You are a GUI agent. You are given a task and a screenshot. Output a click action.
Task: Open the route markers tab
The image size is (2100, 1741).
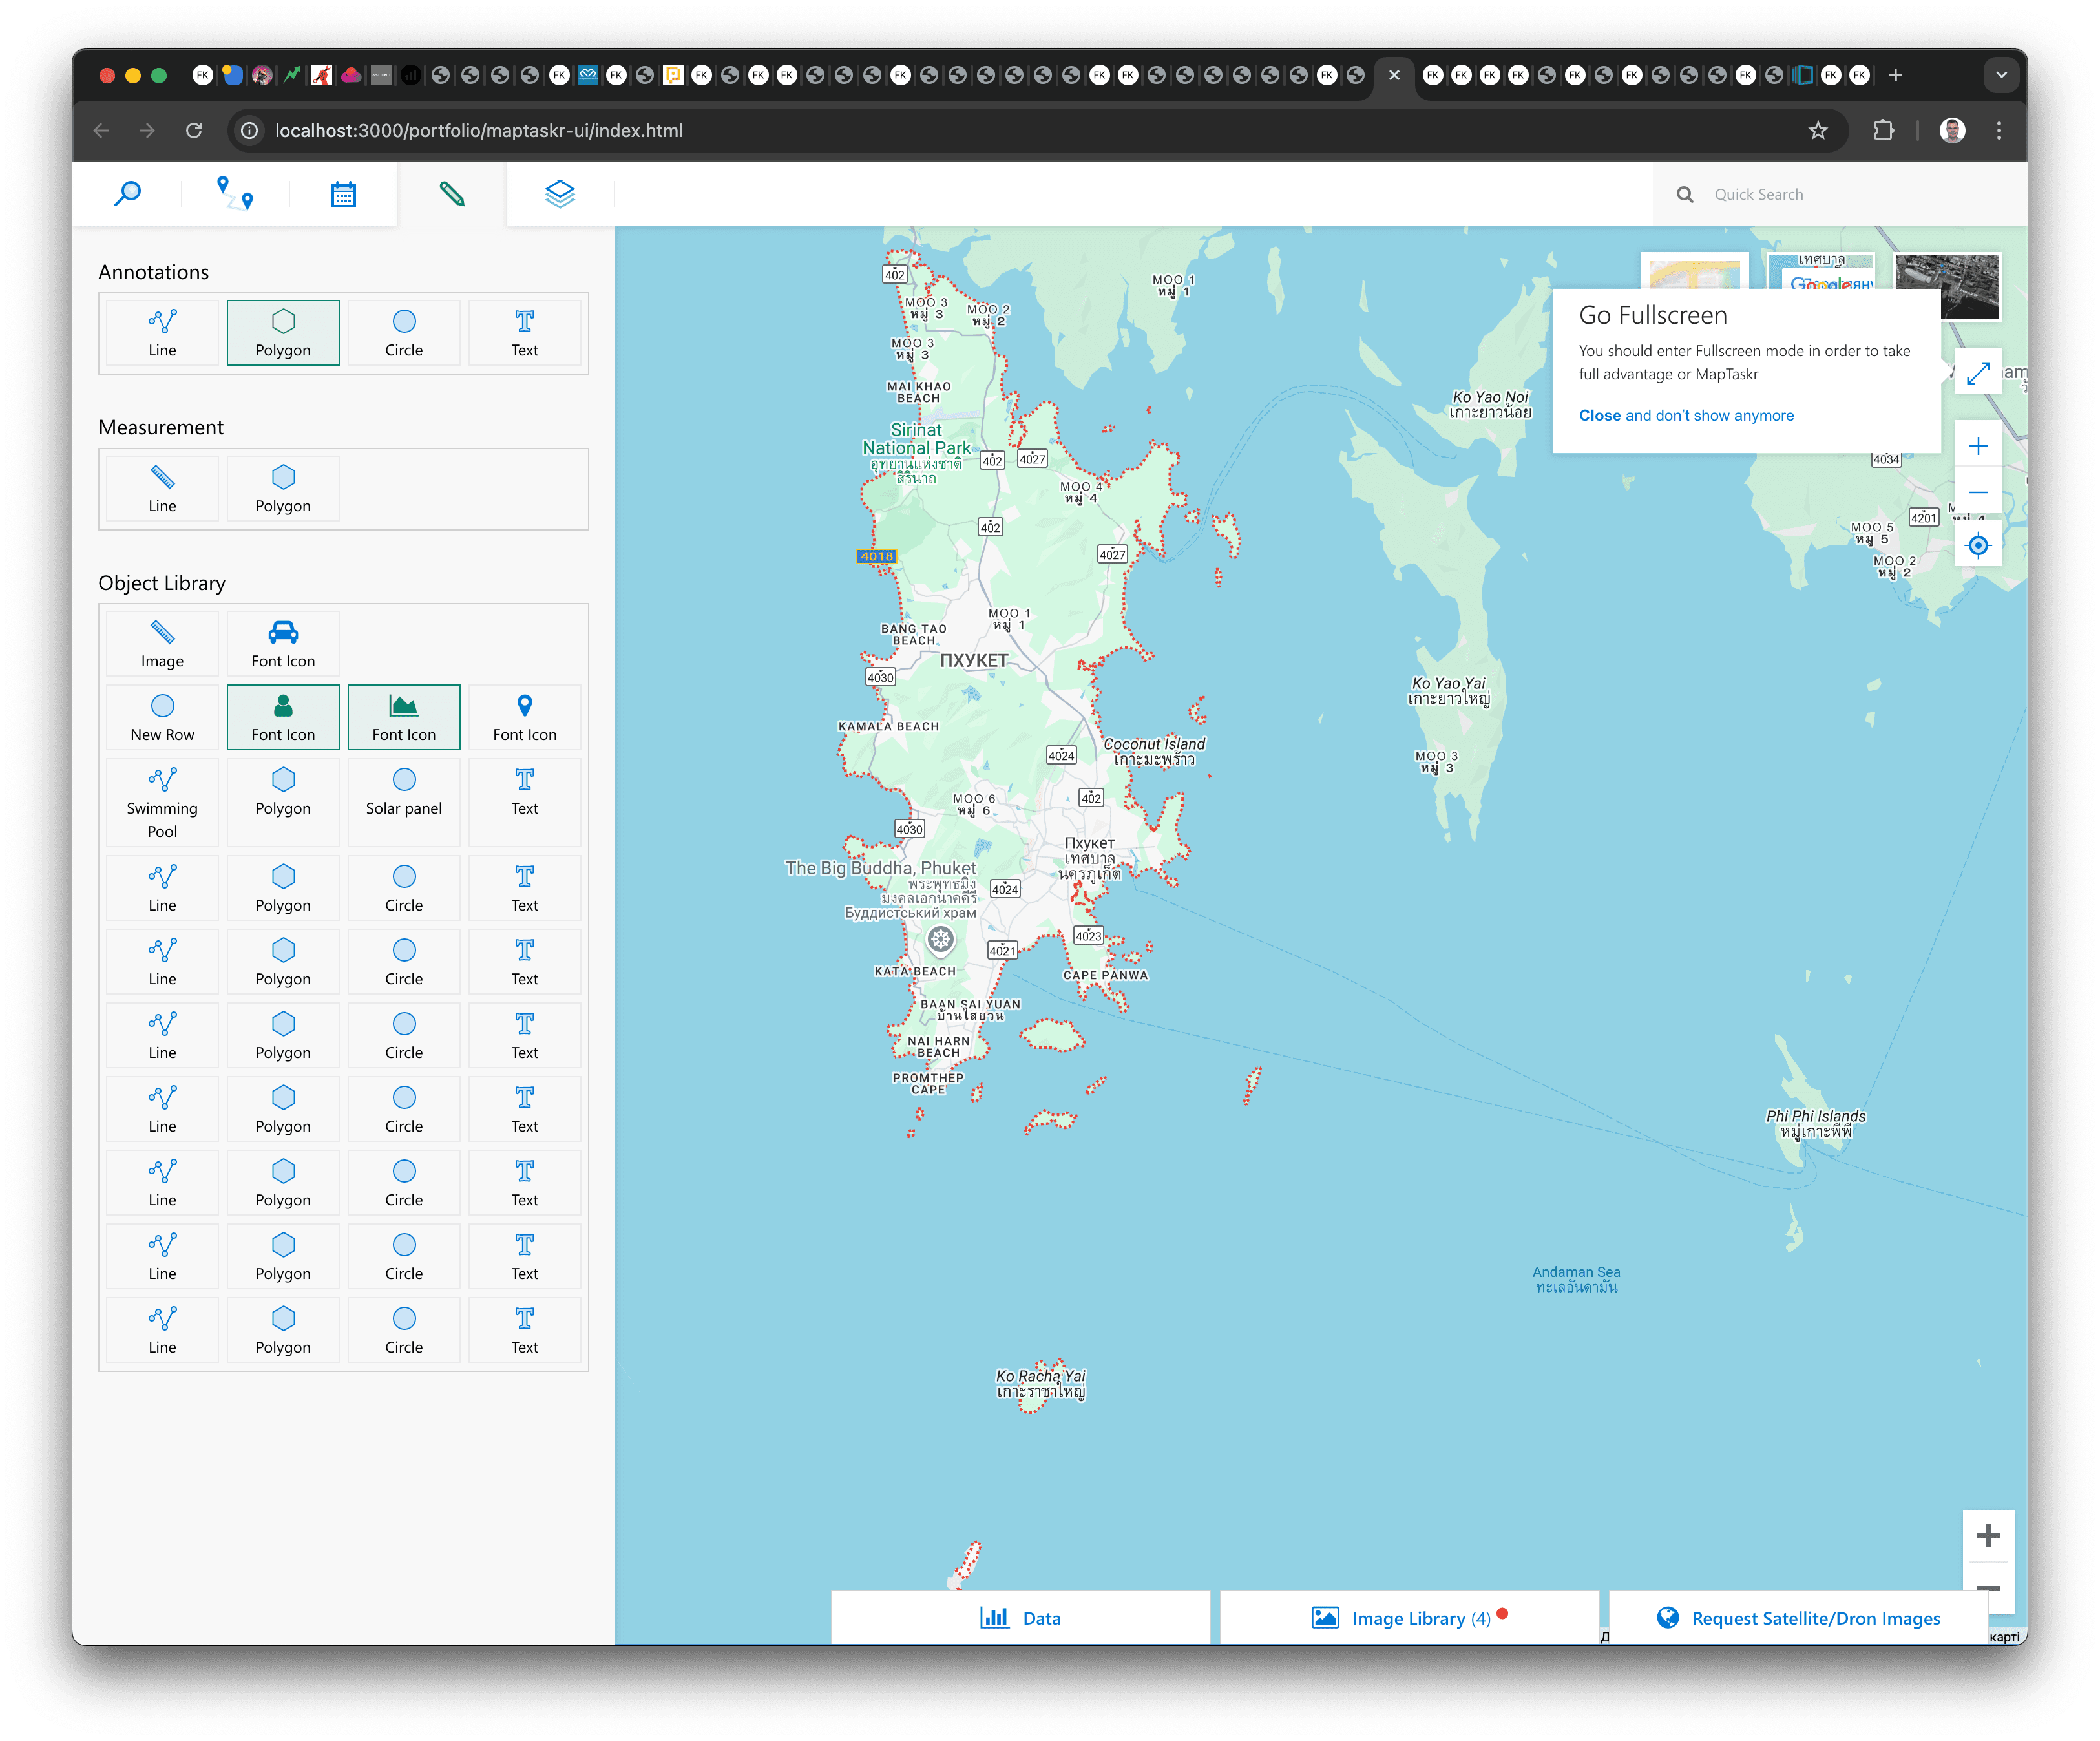point(235,193)
